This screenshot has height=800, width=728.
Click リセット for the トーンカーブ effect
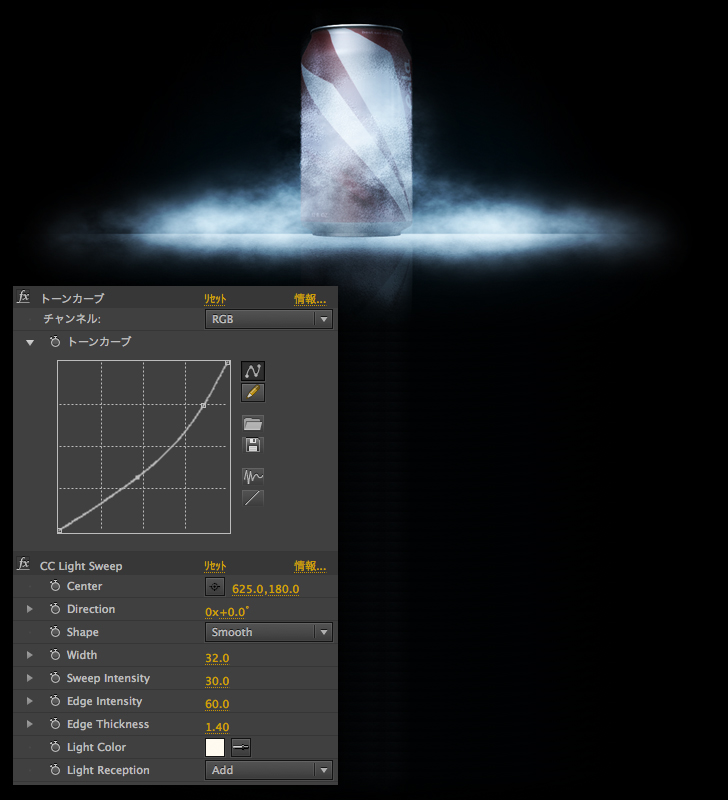215,299
